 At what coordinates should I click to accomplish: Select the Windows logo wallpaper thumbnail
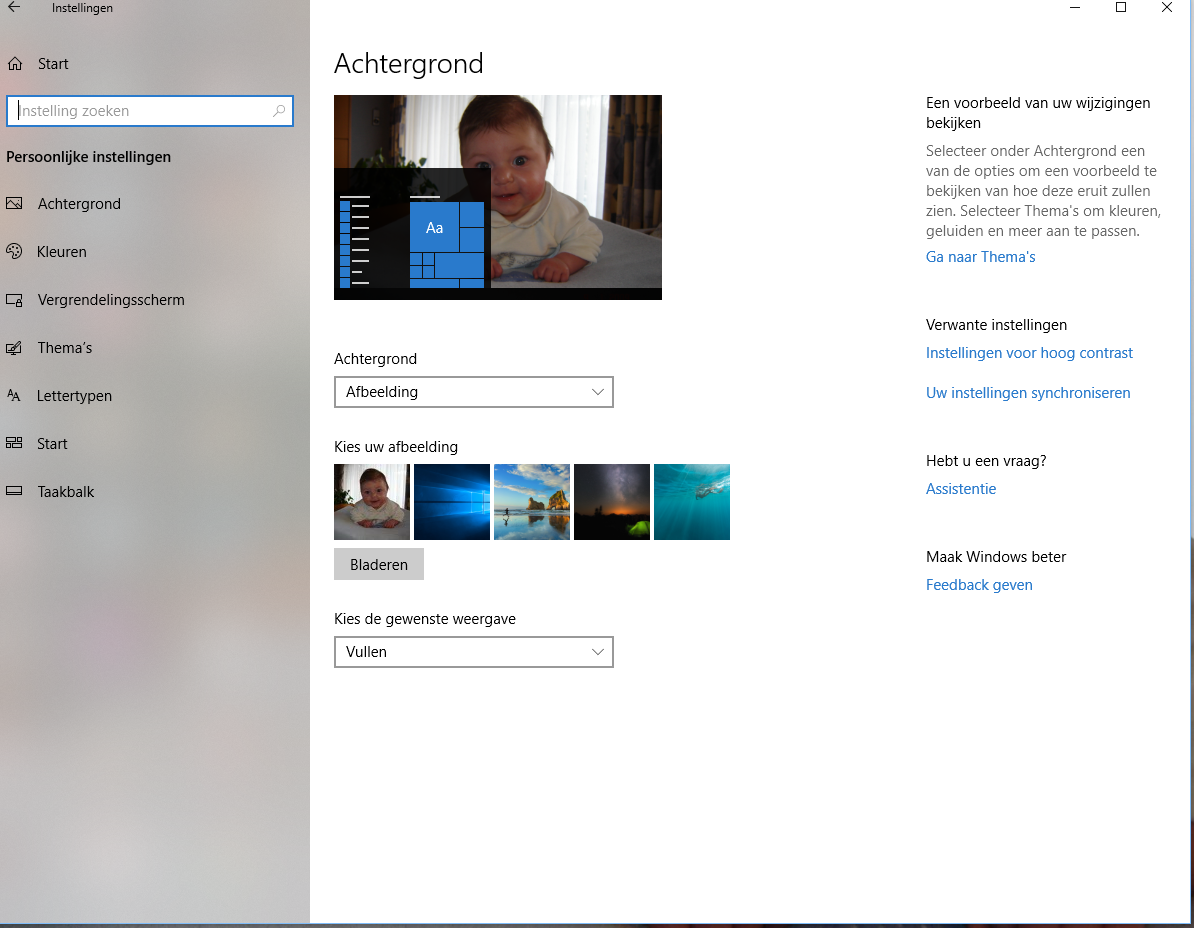coord(452,502)
